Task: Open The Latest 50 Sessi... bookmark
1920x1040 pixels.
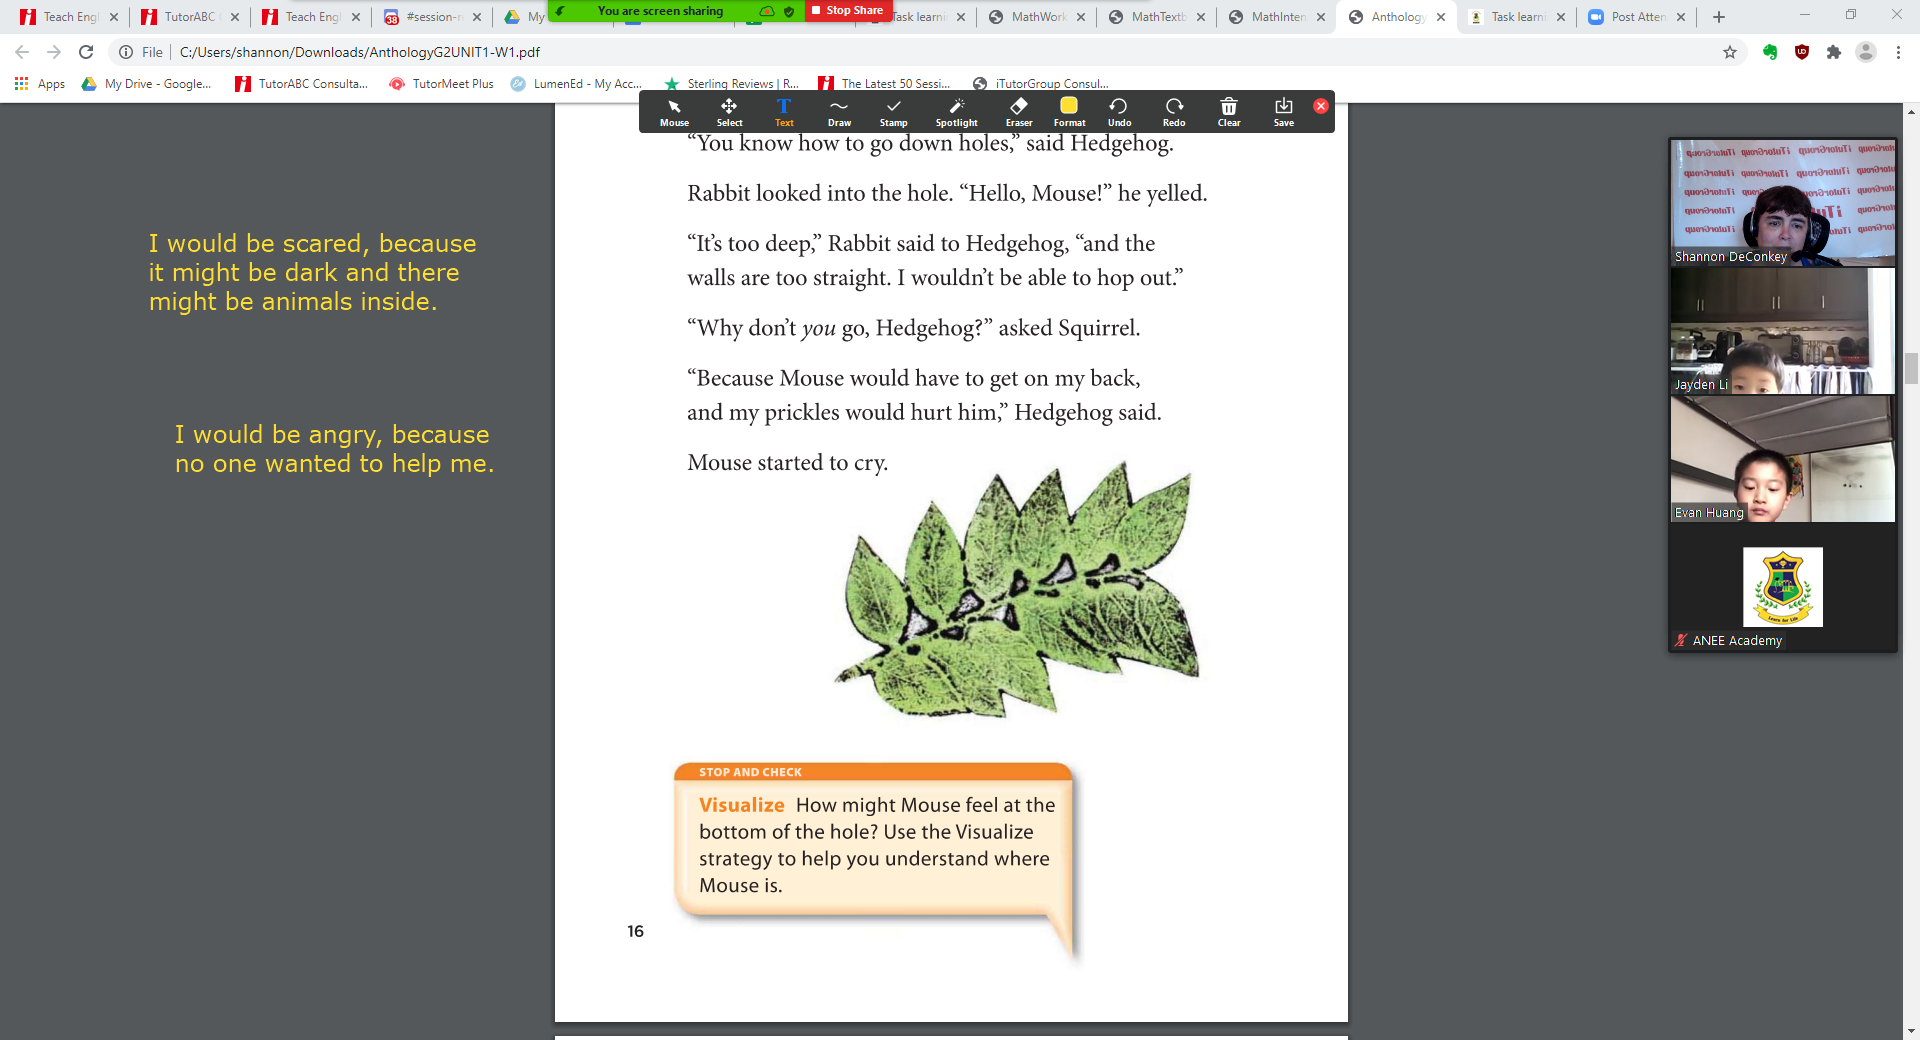Action: coord(885,84)
